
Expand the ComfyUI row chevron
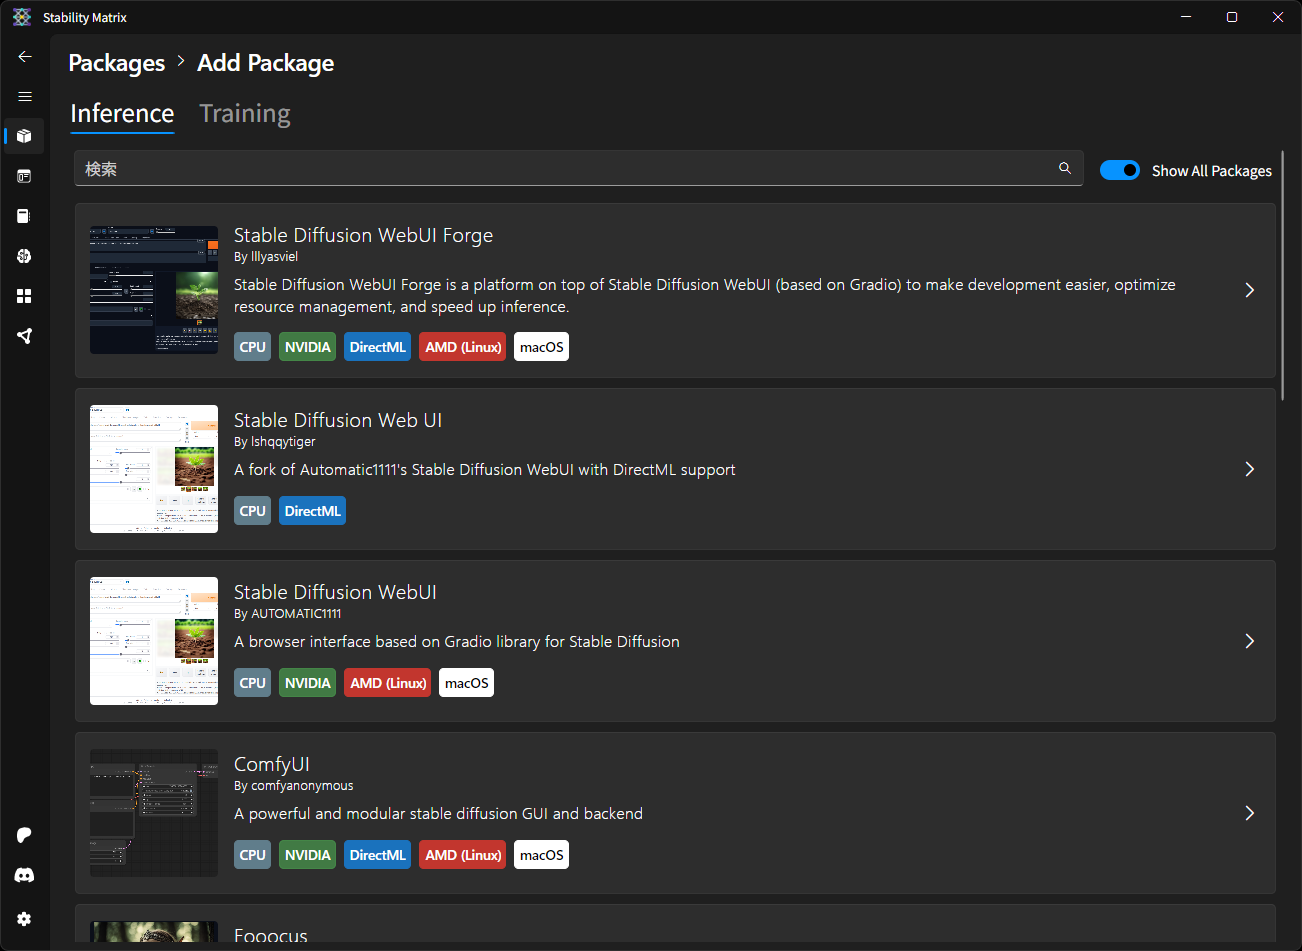[1250, 813]
